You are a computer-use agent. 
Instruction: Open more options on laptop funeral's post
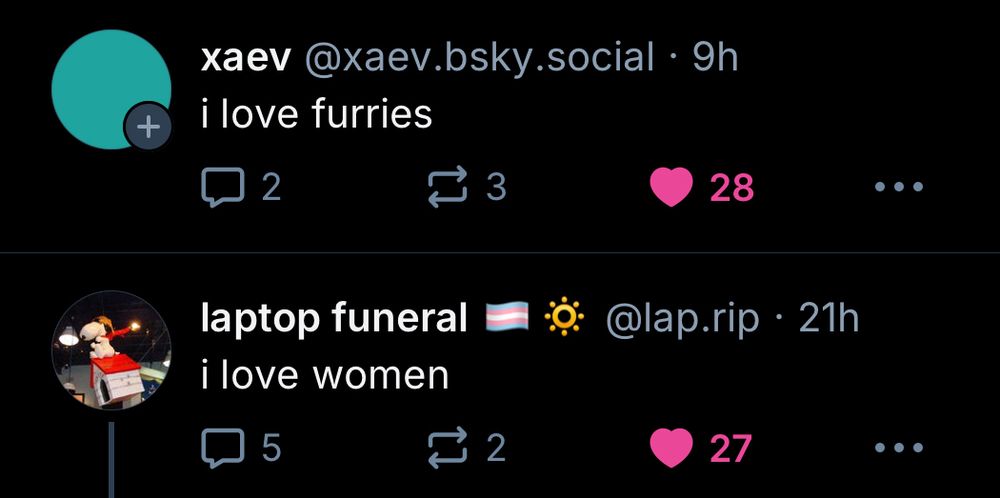point(899,448)
